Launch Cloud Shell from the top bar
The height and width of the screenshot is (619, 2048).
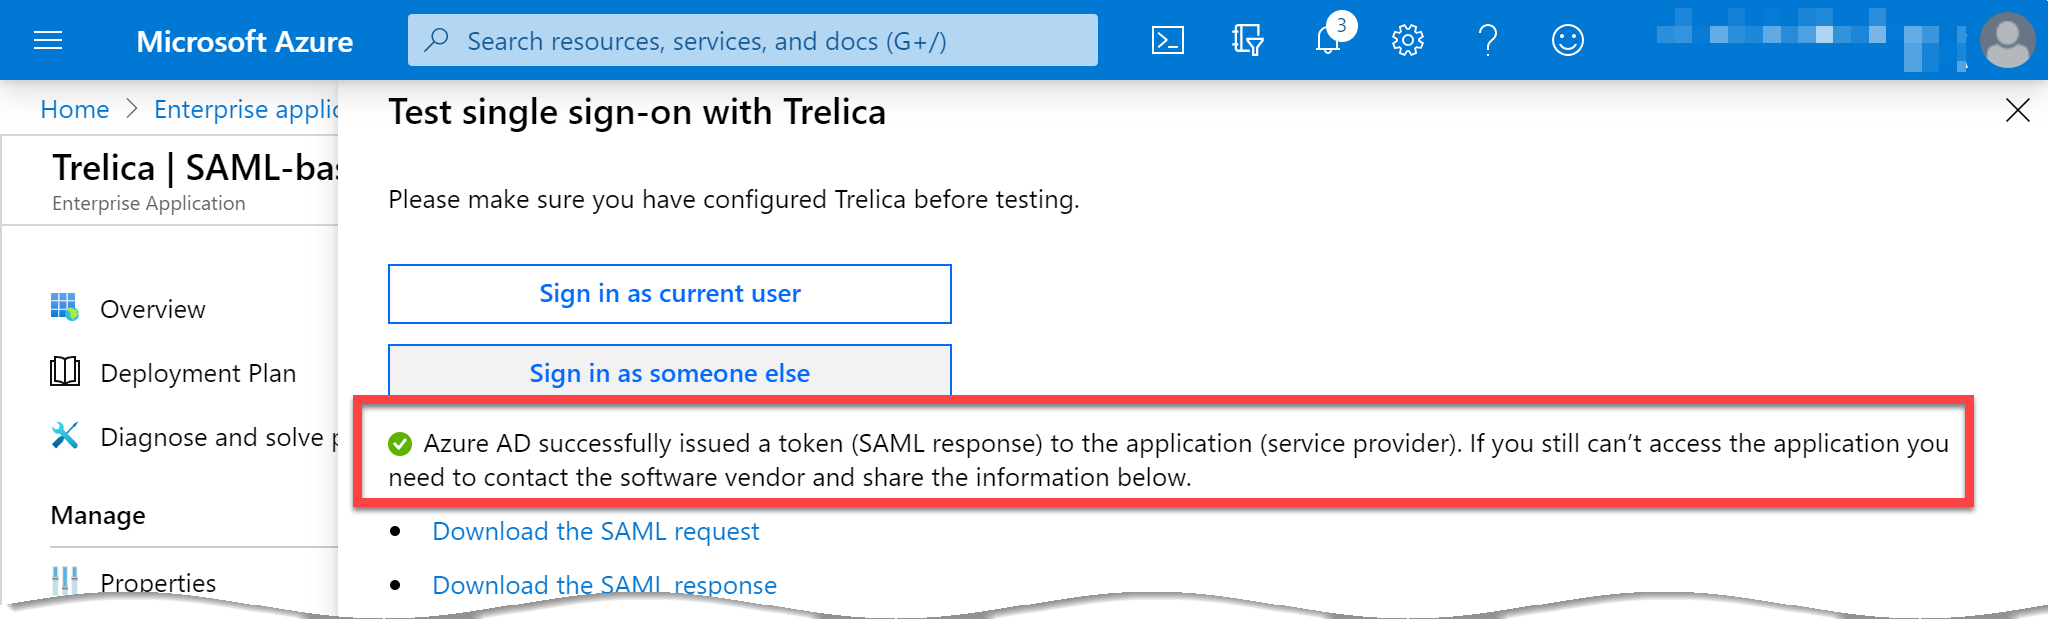coord(1168,41)
